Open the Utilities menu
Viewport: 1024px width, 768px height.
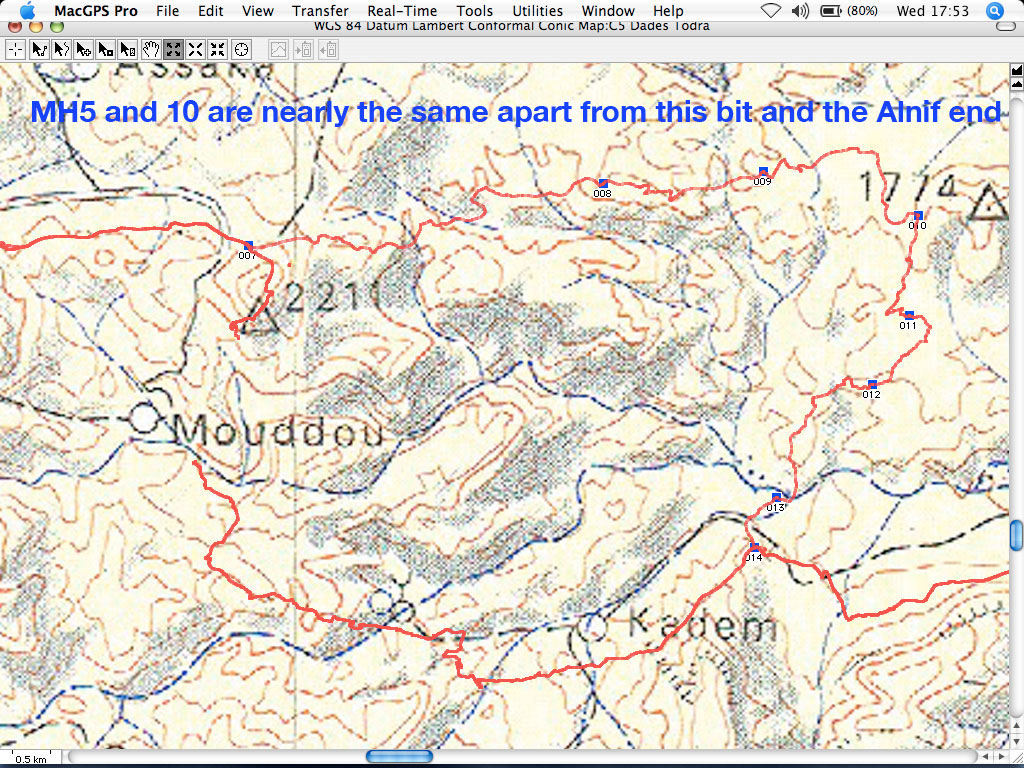click(x=537, y=11)
